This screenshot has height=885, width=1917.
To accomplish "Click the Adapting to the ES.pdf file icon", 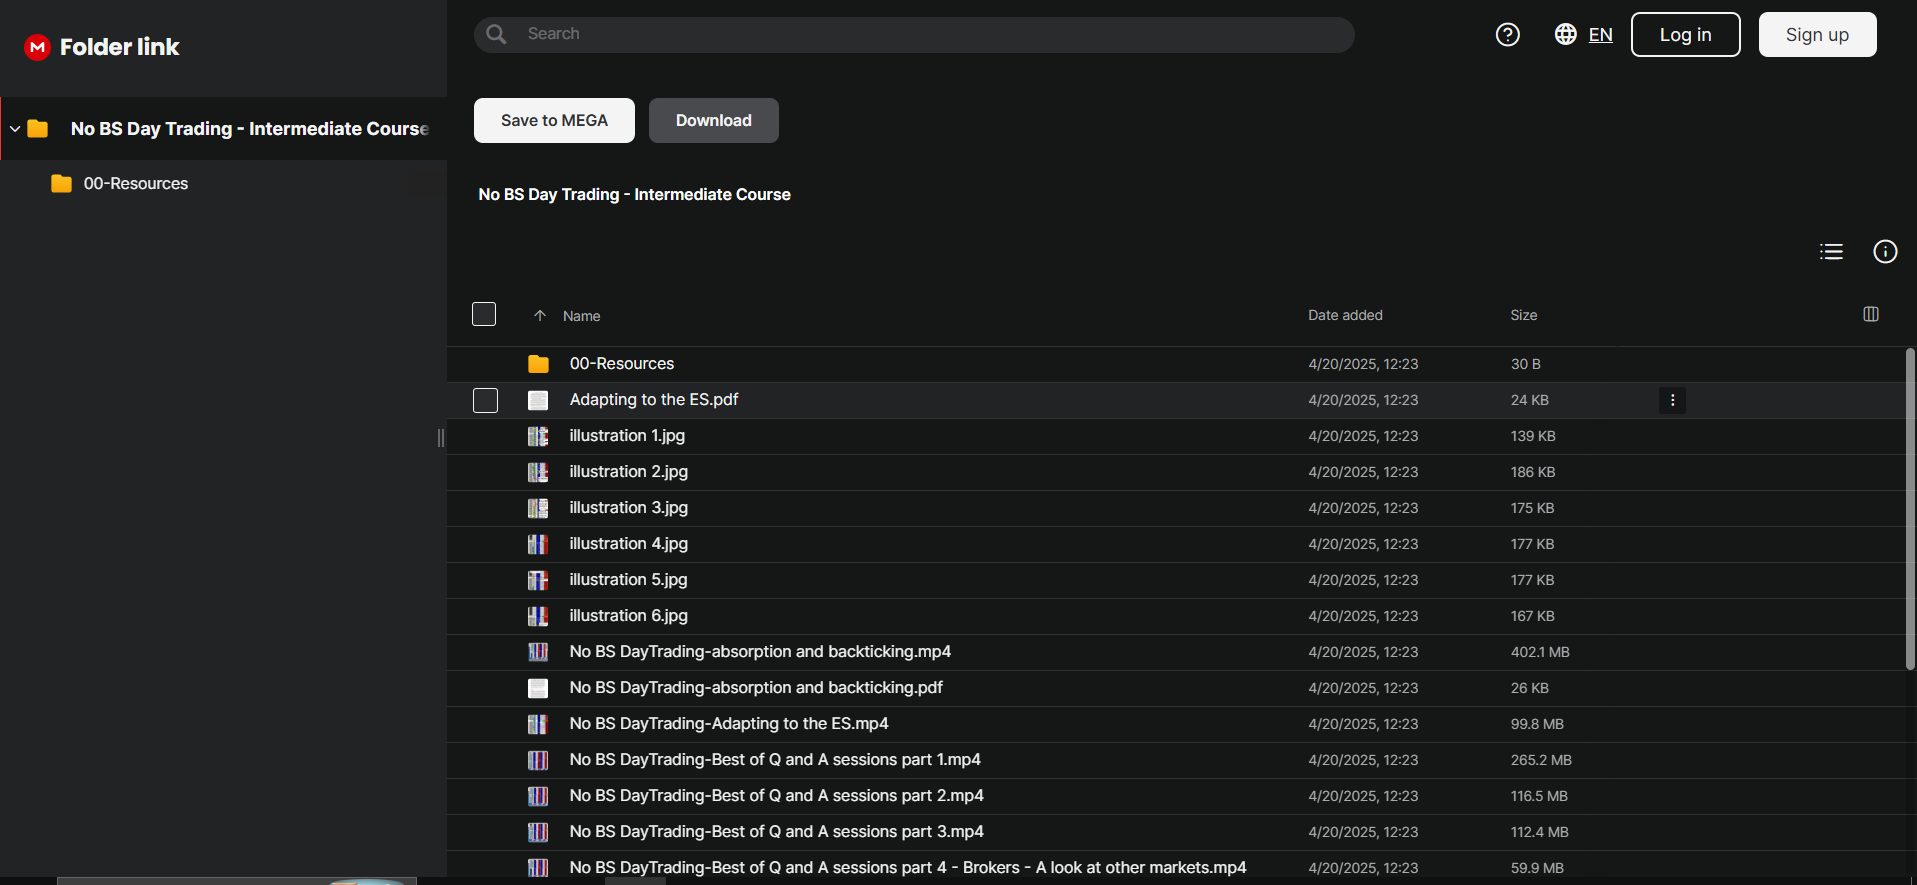I will tap(538, 400).
